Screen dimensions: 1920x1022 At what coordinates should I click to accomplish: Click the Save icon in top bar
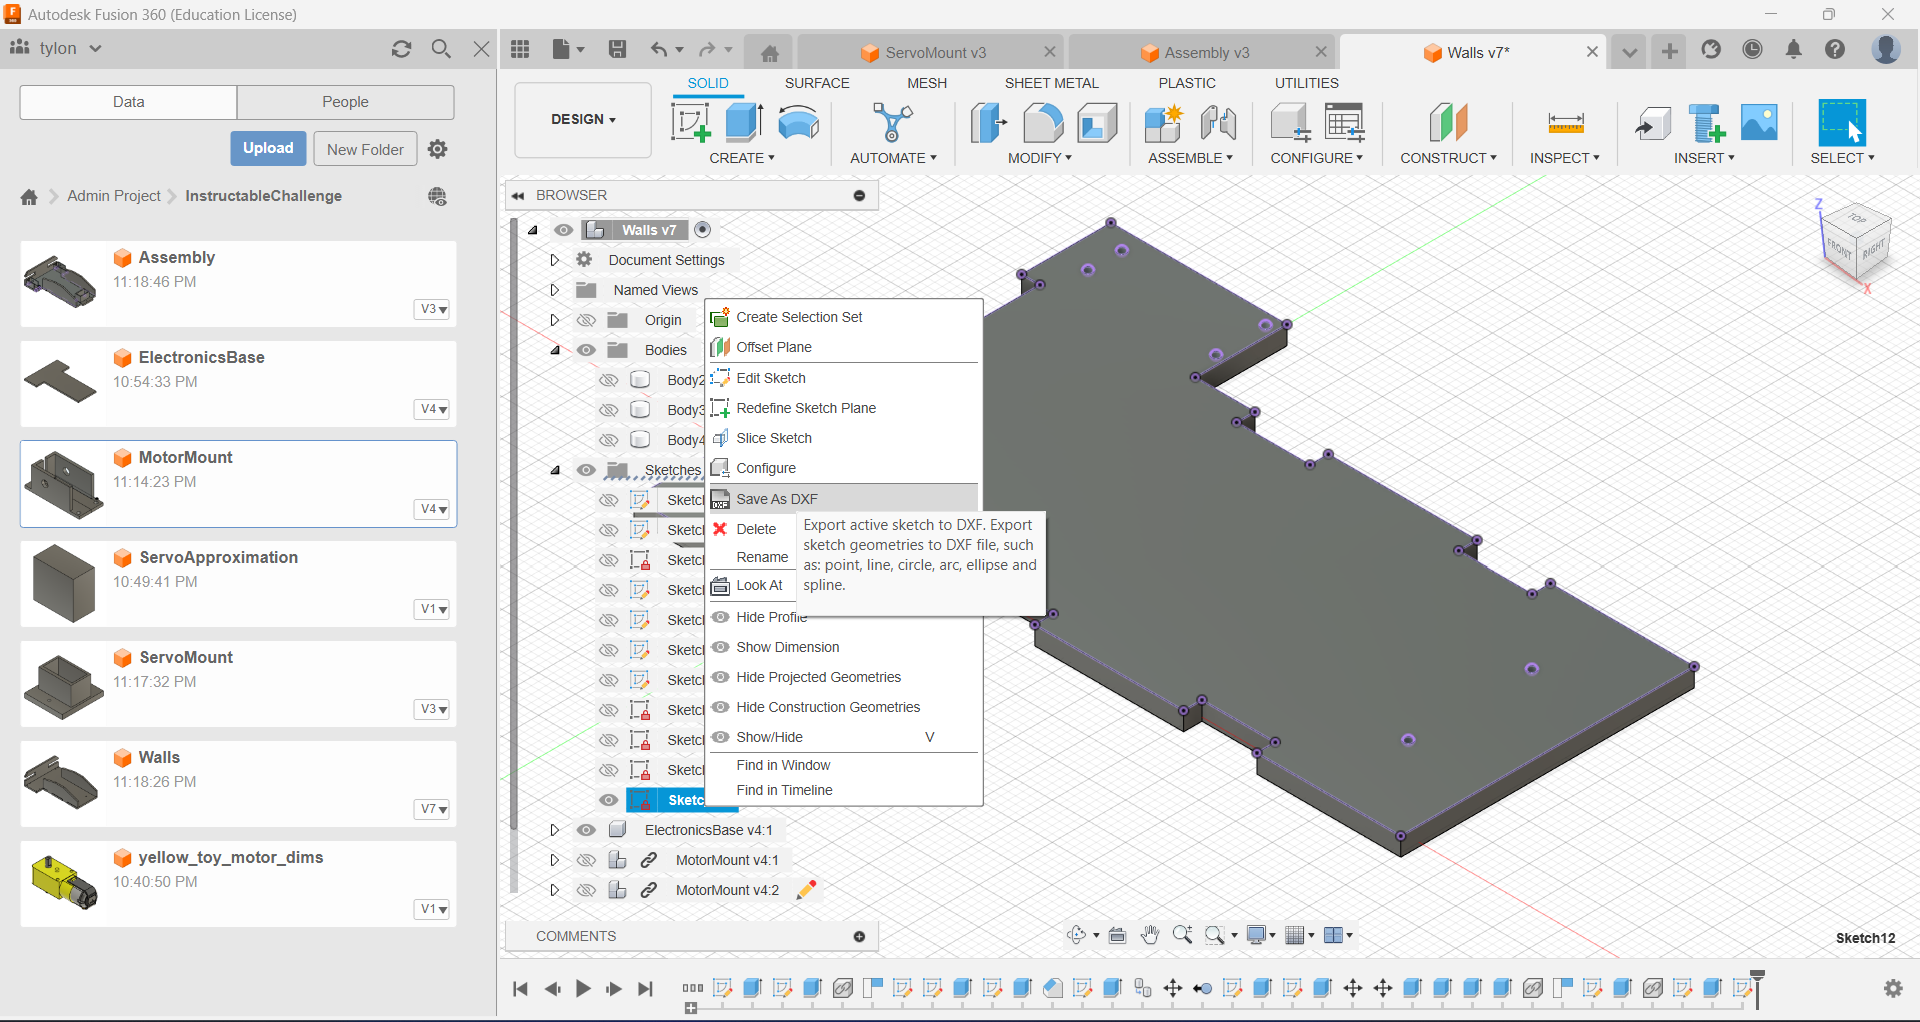[618, 49]
